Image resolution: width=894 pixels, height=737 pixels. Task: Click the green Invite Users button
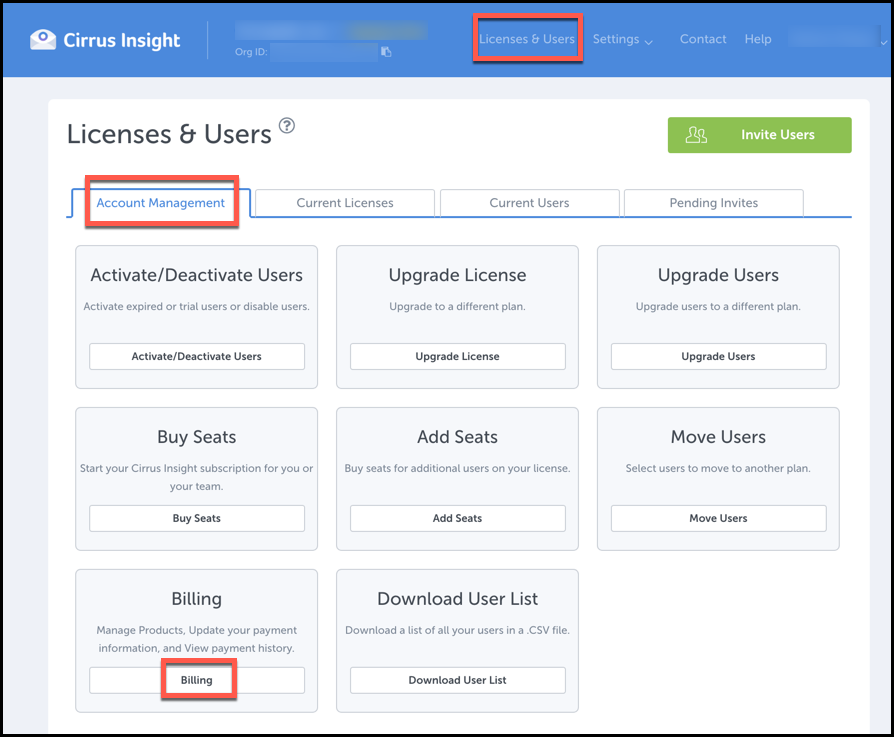[759, 135]
